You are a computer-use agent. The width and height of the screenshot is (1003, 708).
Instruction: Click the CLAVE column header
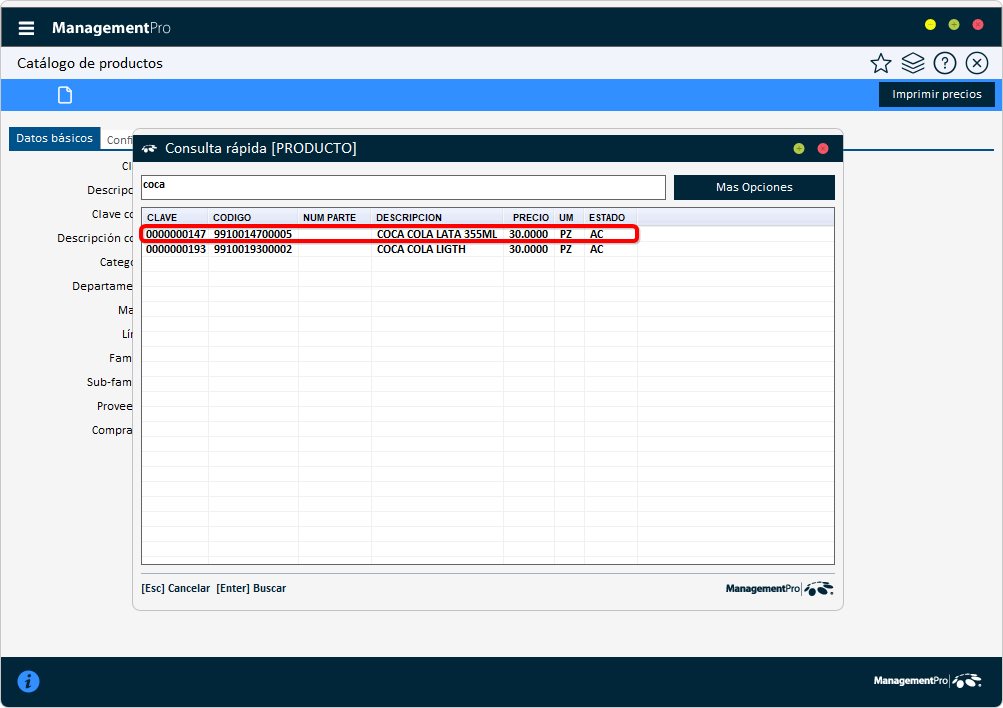(174, 217)
